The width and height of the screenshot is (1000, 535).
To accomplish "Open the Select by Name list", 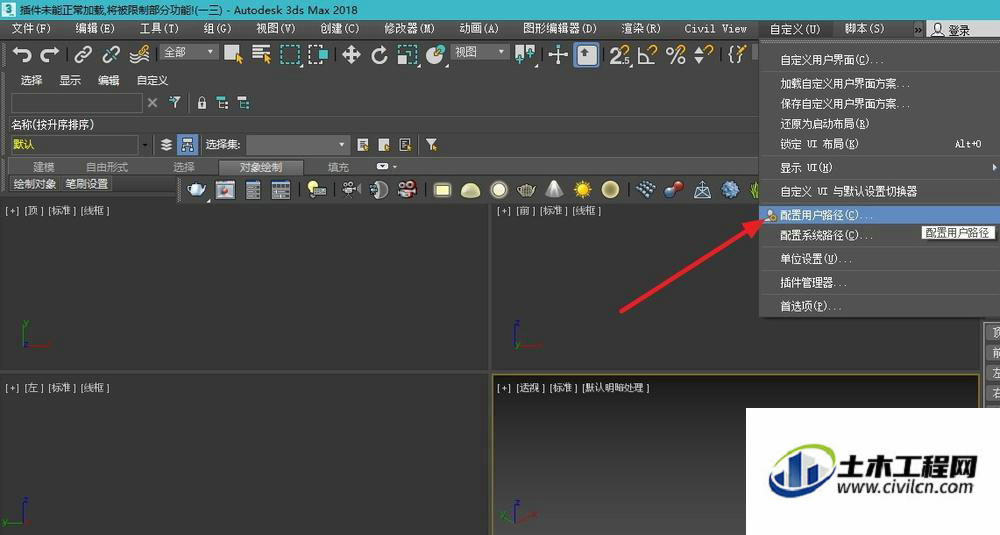I will pyautogui.click(x=261, y=55).
